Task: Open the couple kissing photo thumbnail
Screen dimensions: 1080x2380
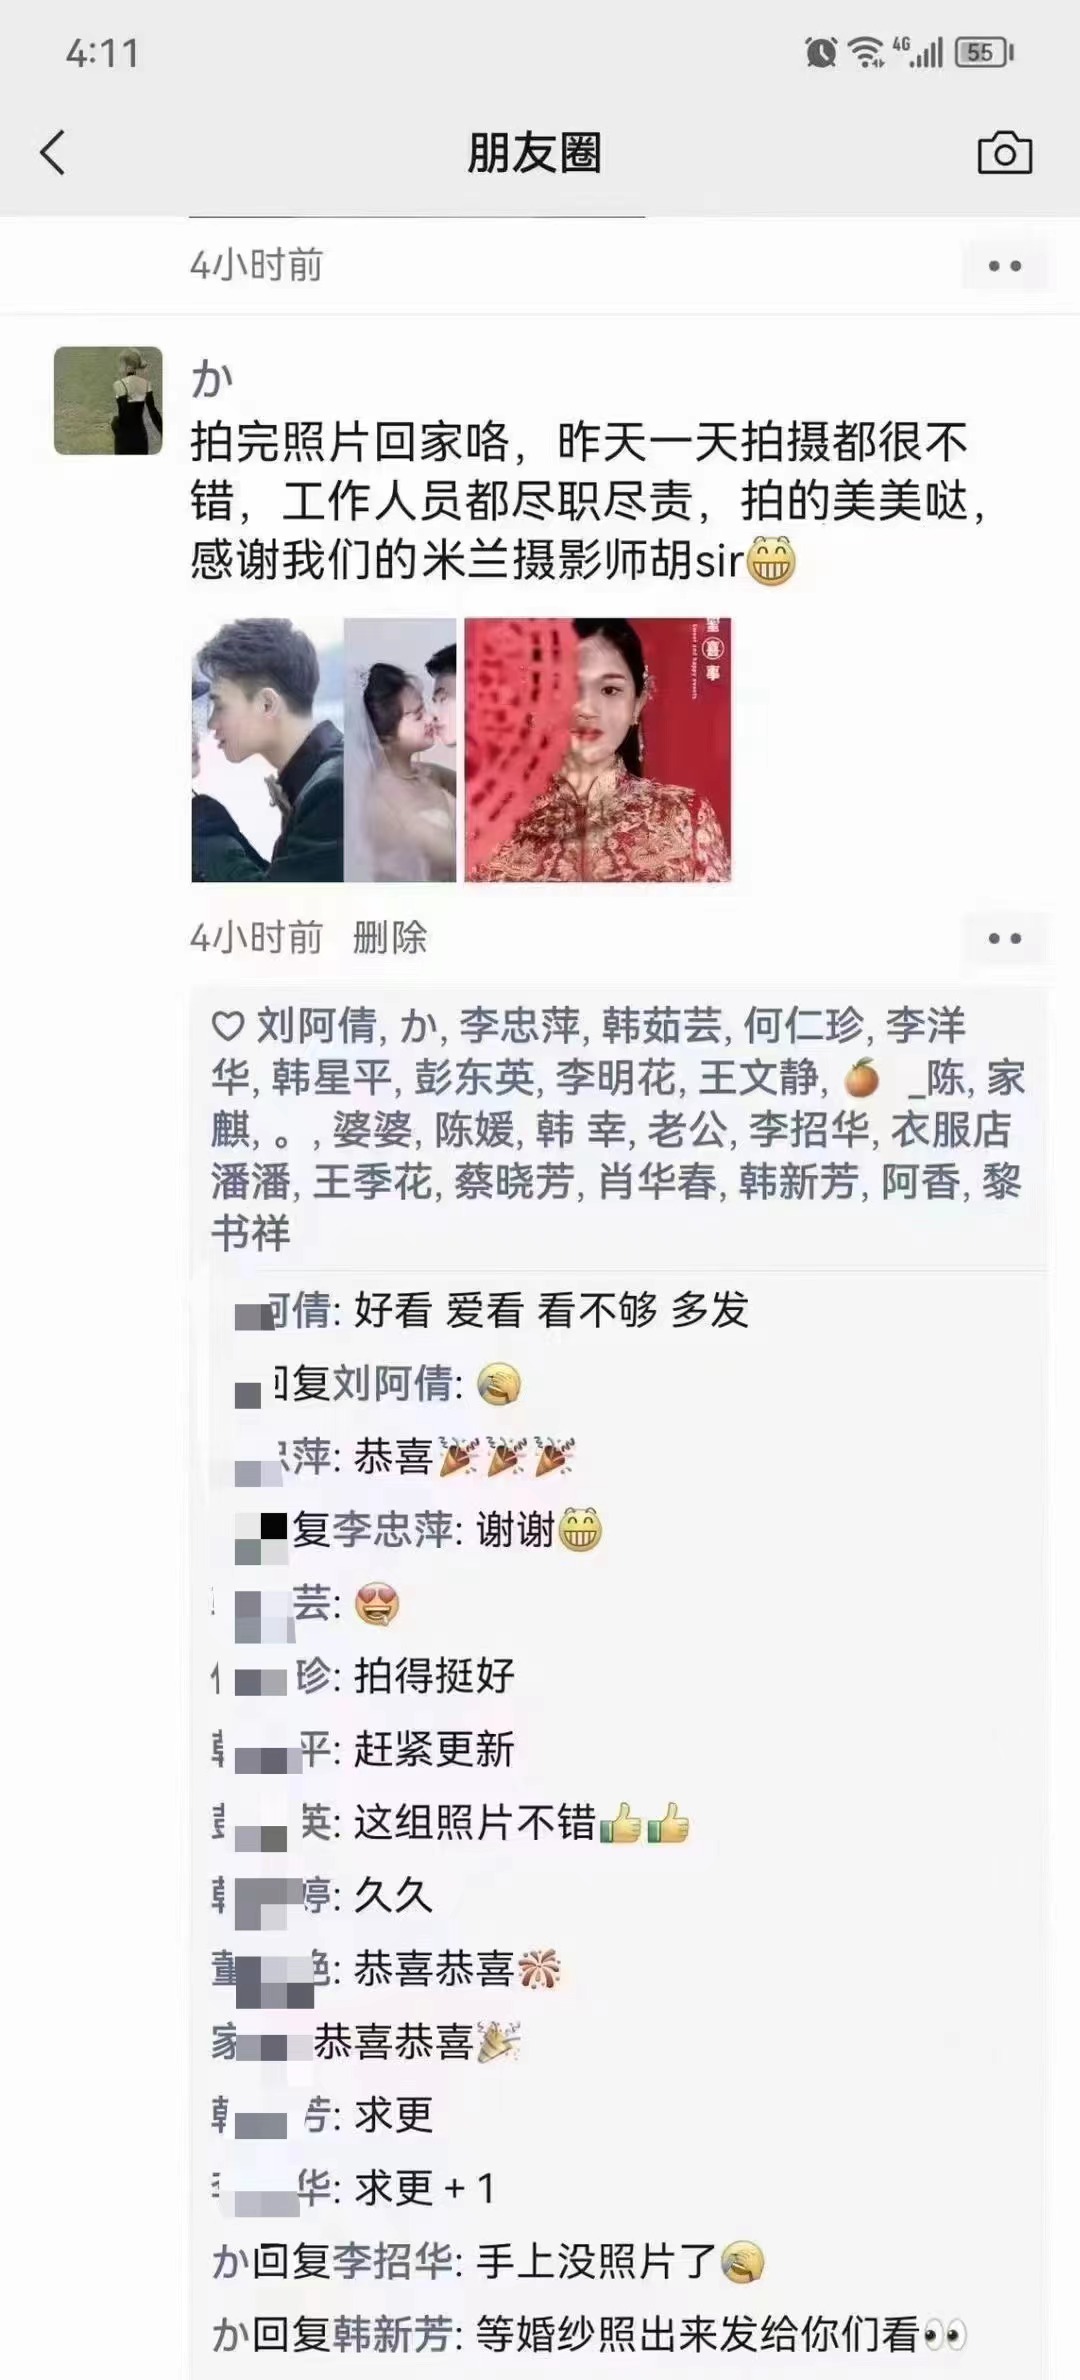Action: pyautogui.click(x=267, y=750)
